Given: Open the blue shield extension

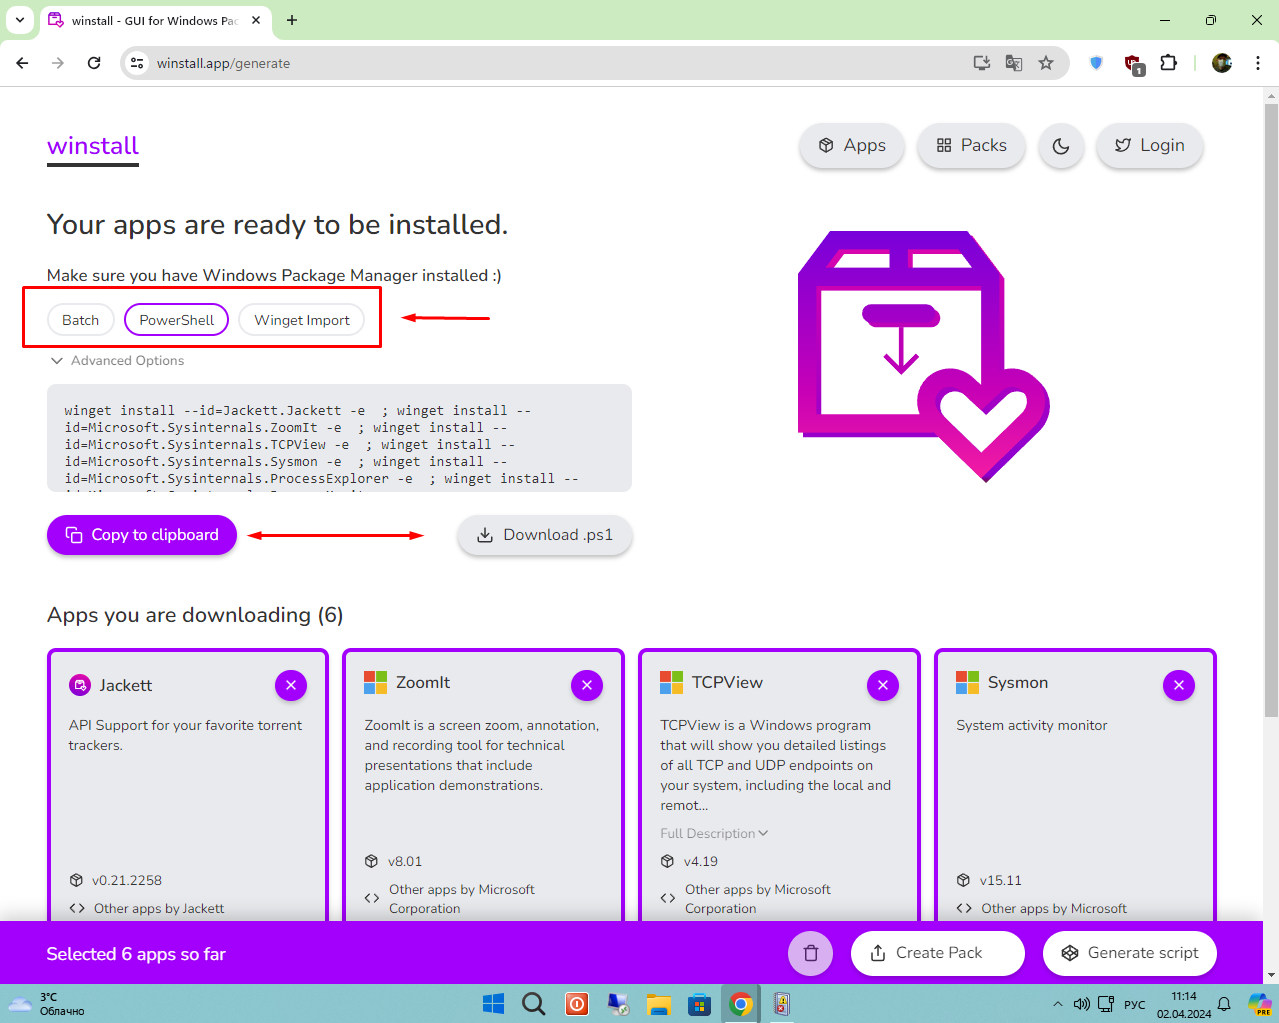Looking at the screenshot, I should [x=1096, y=63].
